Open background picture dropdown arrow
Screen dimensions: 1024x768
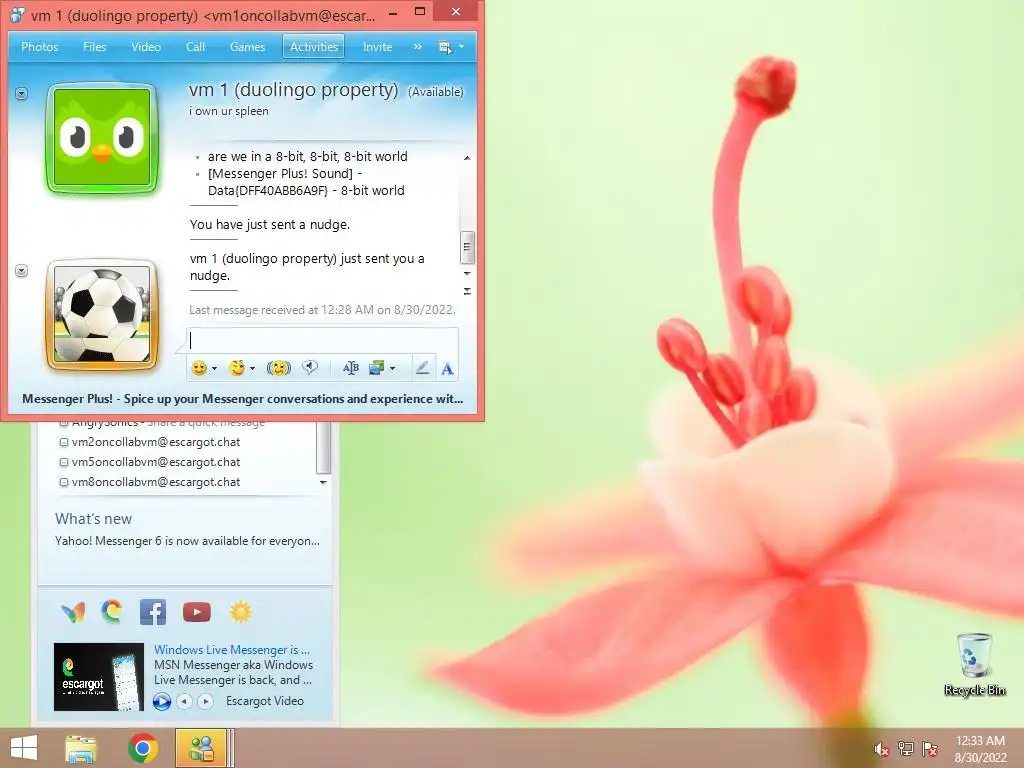[x=392, y=369]
